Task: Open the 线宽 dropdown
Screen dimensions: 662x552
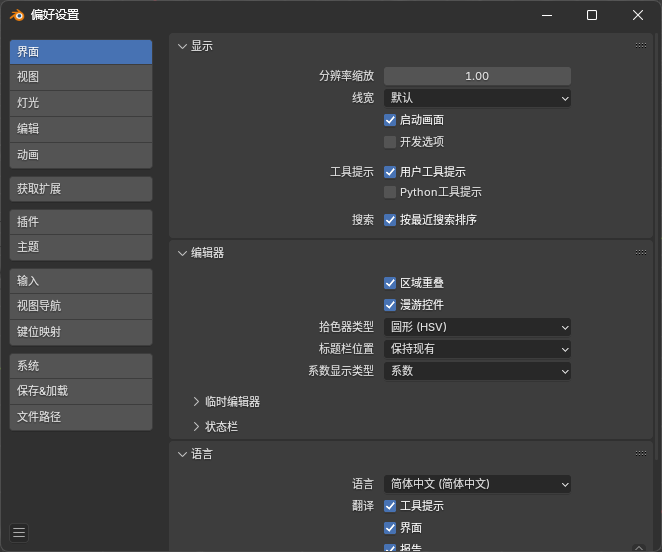Action: click(x=477, y=98)
